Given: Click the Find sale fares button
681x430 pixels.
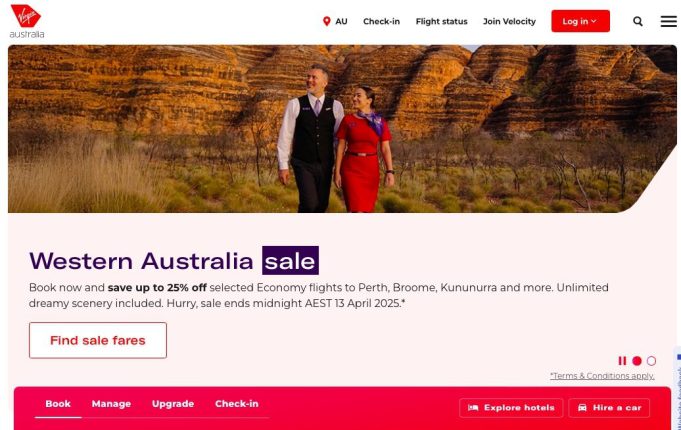Looking at the screenshot, I should pos(98,341).
